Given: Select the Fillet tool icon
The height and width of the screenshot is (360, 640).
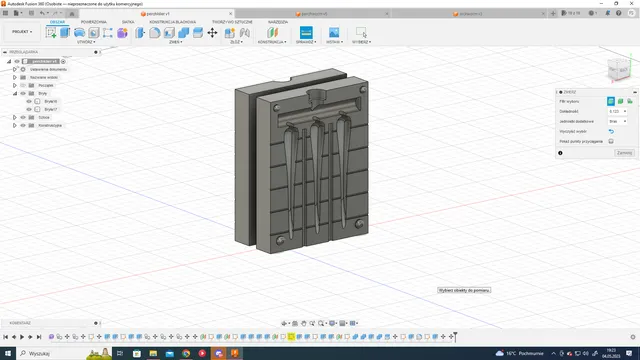Looking at the screenshot, I should 155,33.
